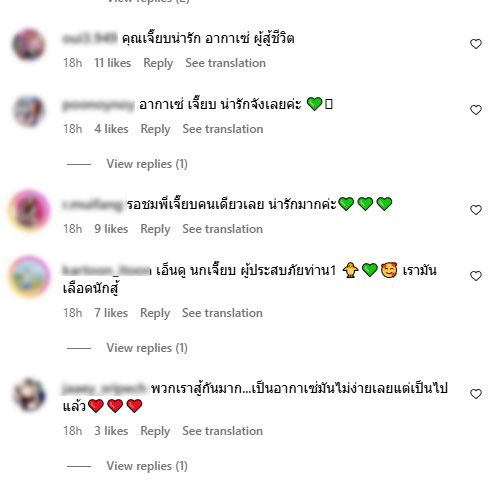Screen dimensions: 493x489
Task: Open avatar of the red hearts commenter
Action: 29,395
